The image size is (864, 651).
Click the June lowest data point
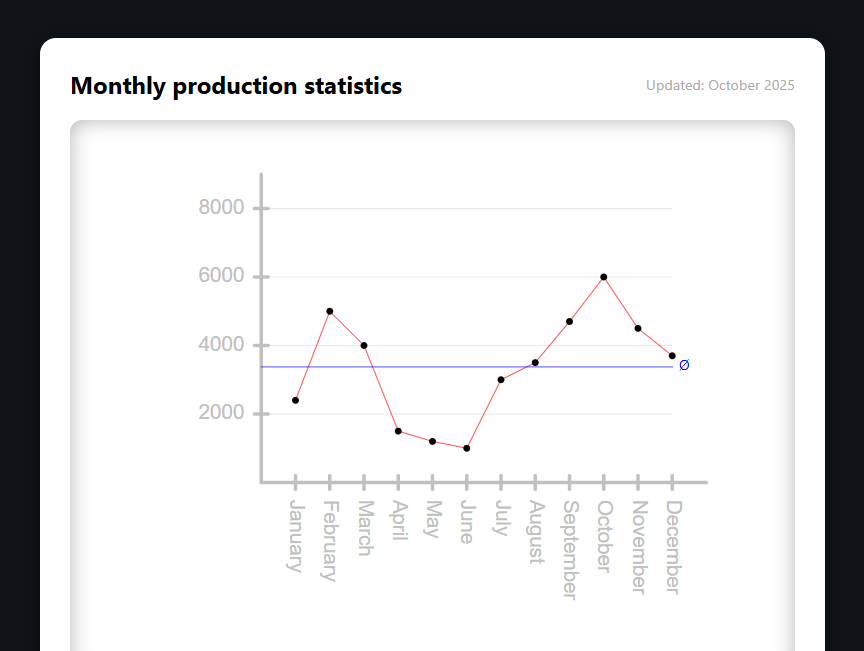[466, 448]
